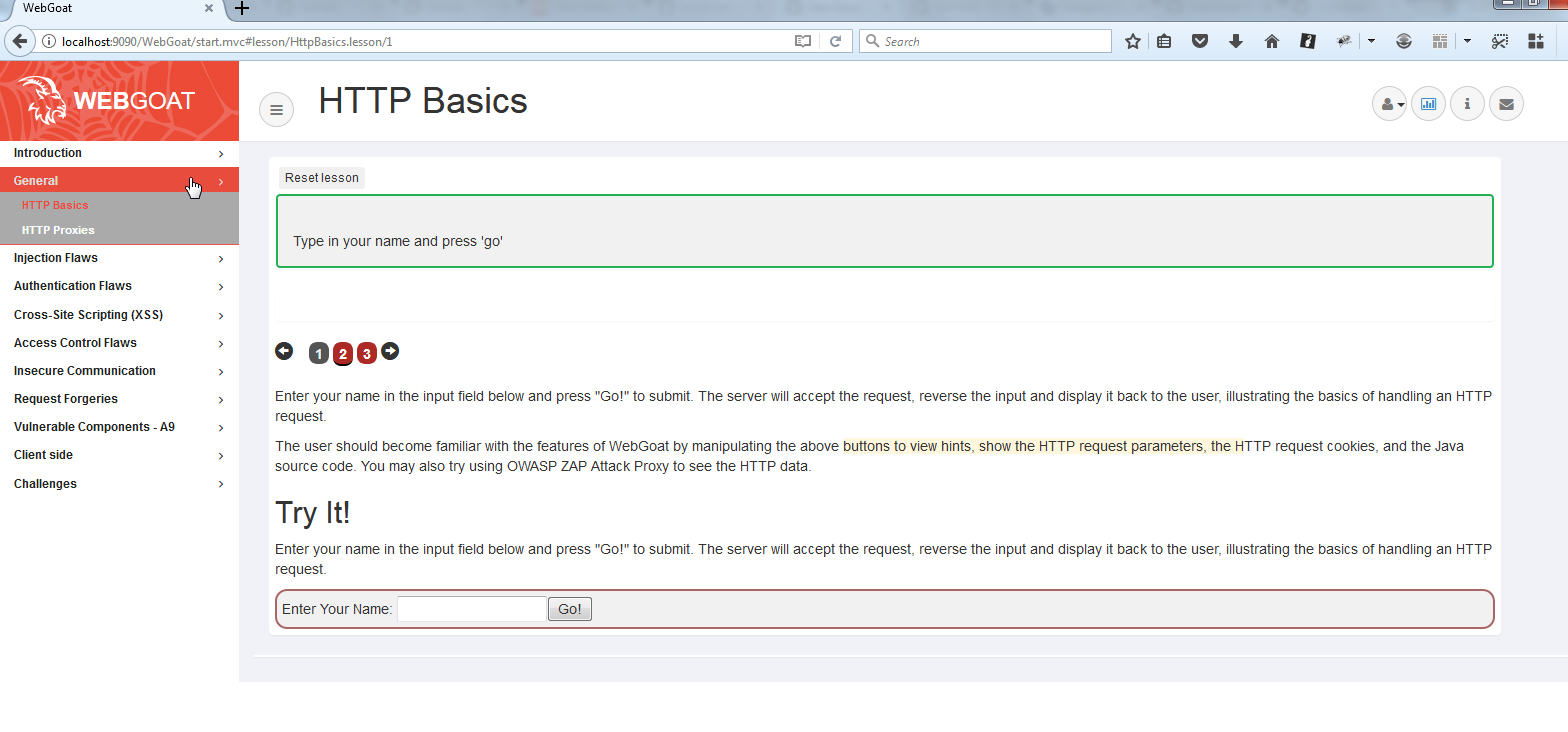
Task: Focus the Enter Your Name field
Action: (x=472, y=609)
